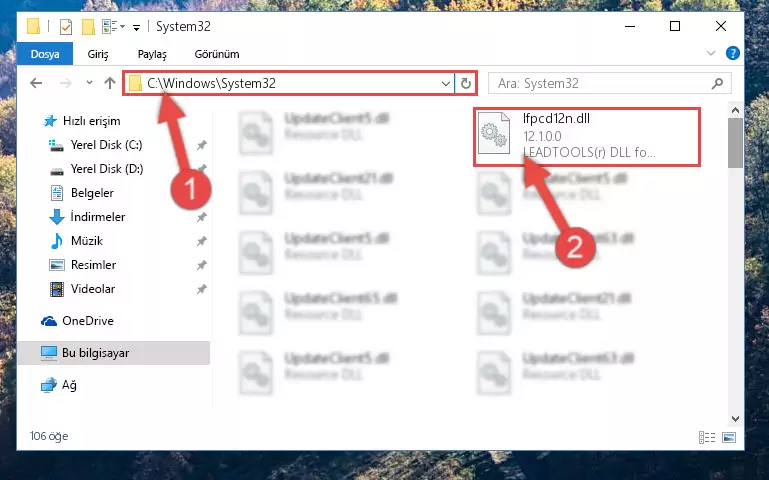Screen dimensions: 769x480
Task: Open Yerel Disk (C:) in sidebar
Action: click(106, 145)
